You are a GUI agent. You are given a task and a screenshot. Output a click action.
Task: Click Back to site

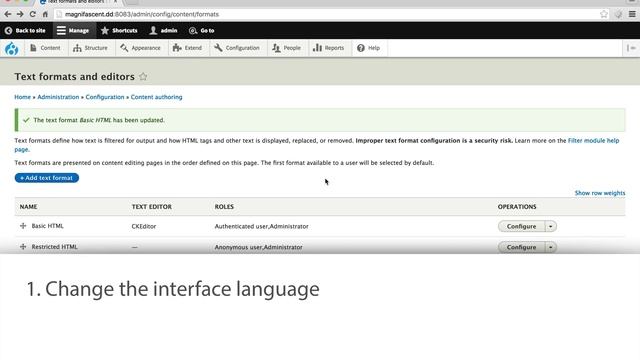tap(25, 31)
